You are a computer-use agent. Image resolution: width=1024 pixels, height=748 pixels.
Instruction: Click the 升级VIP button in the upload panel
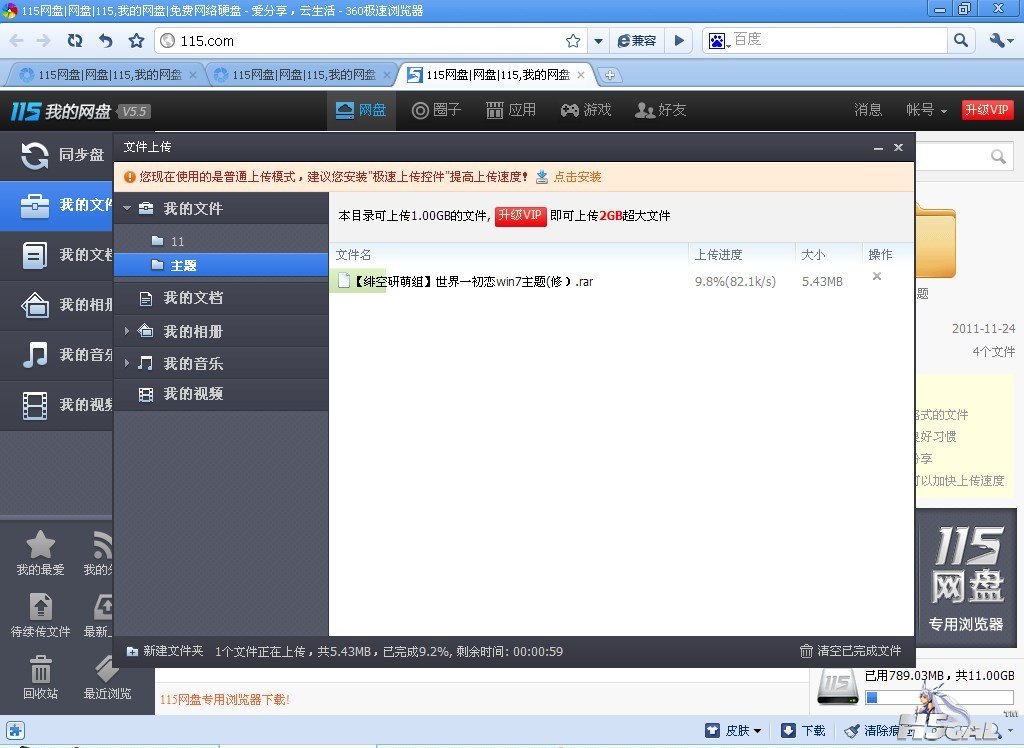pyautogui.click(x=520, y=216)
